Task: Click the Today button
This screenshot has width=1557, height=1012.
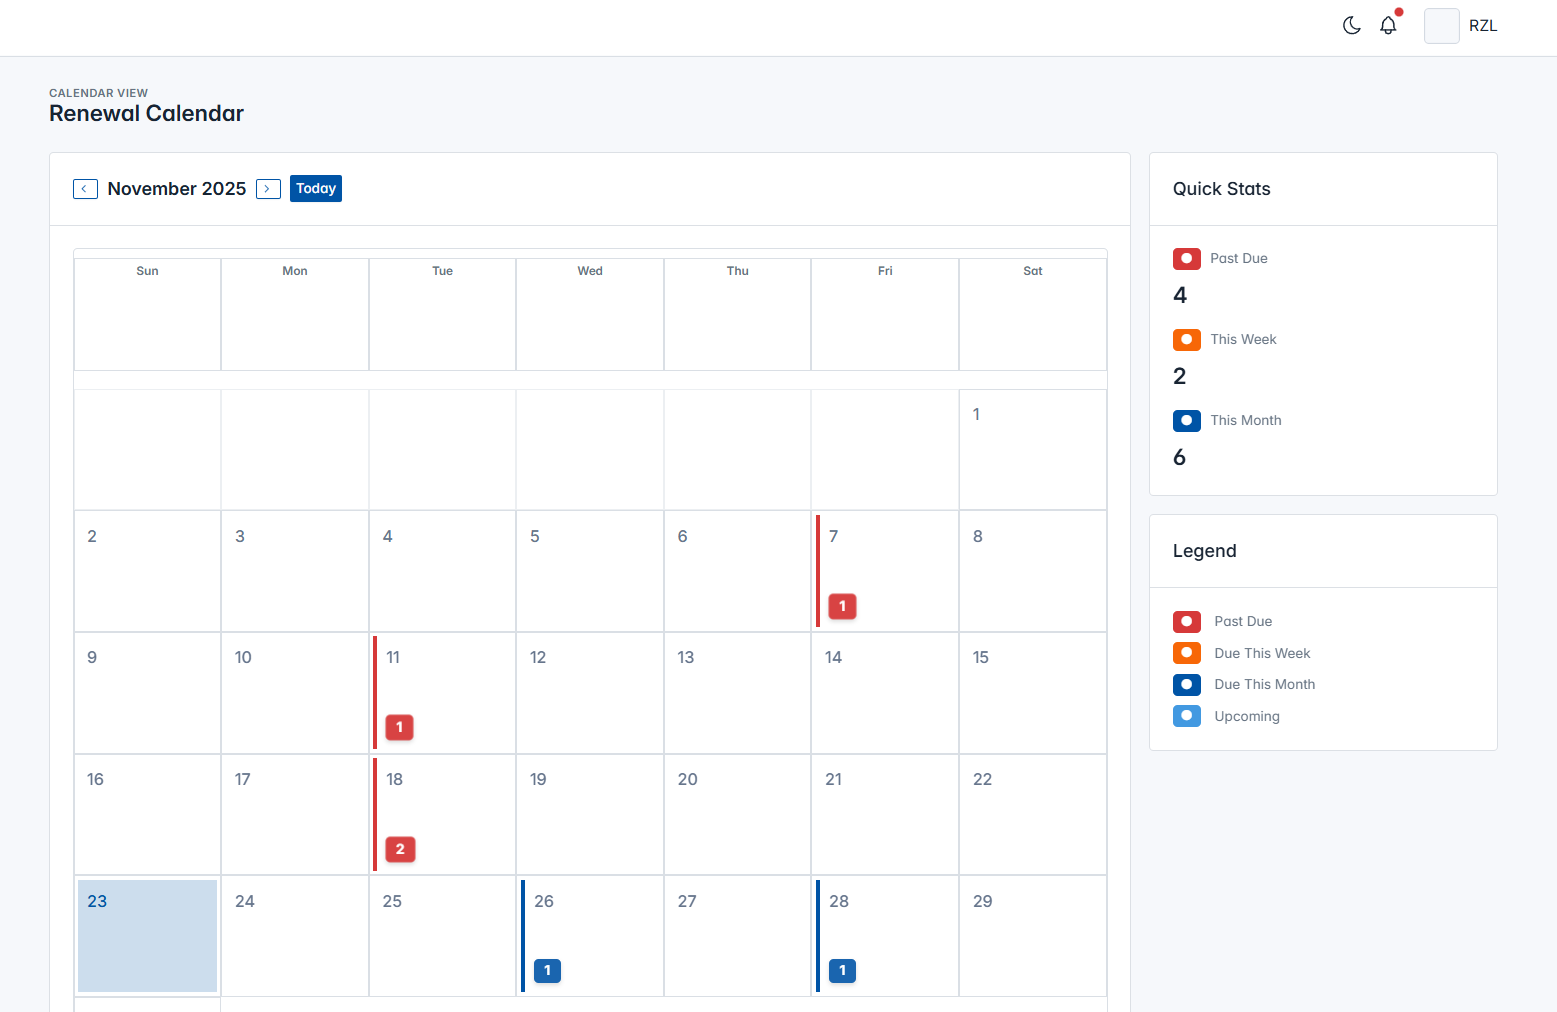Action: pos(316,189)
